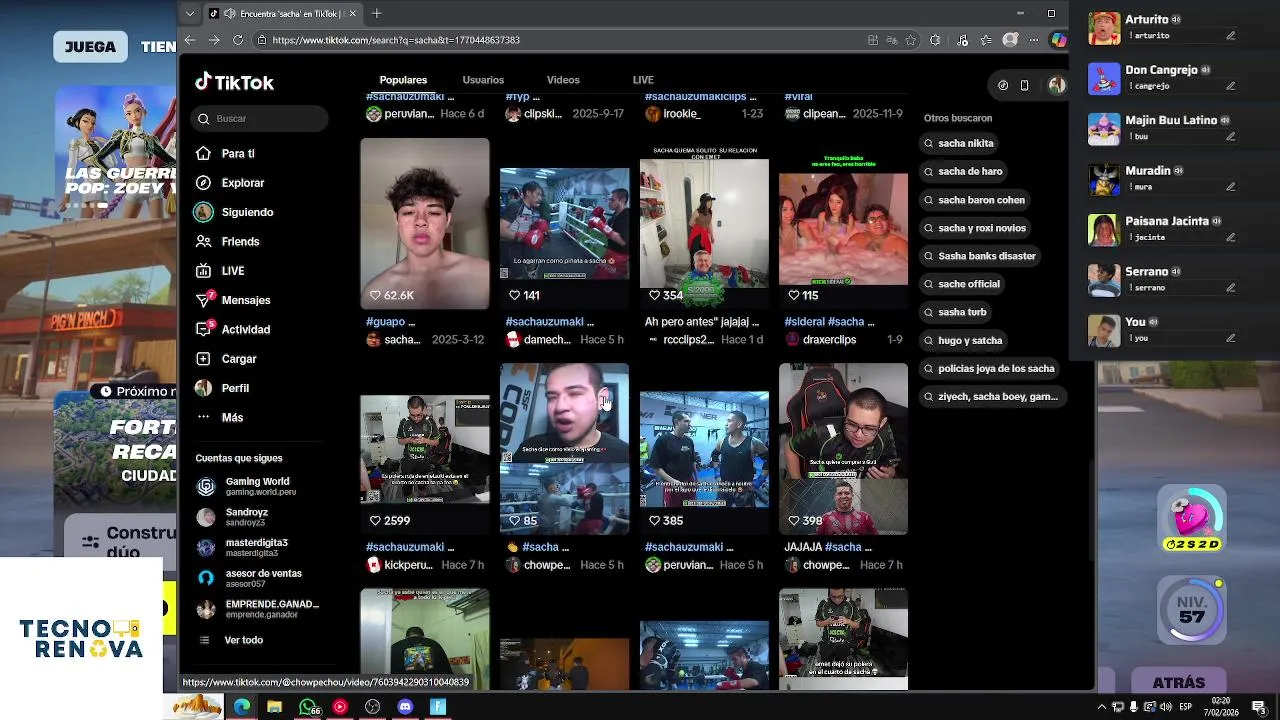
Task: Open Actividad notifications icon
Action: [204, 329]
